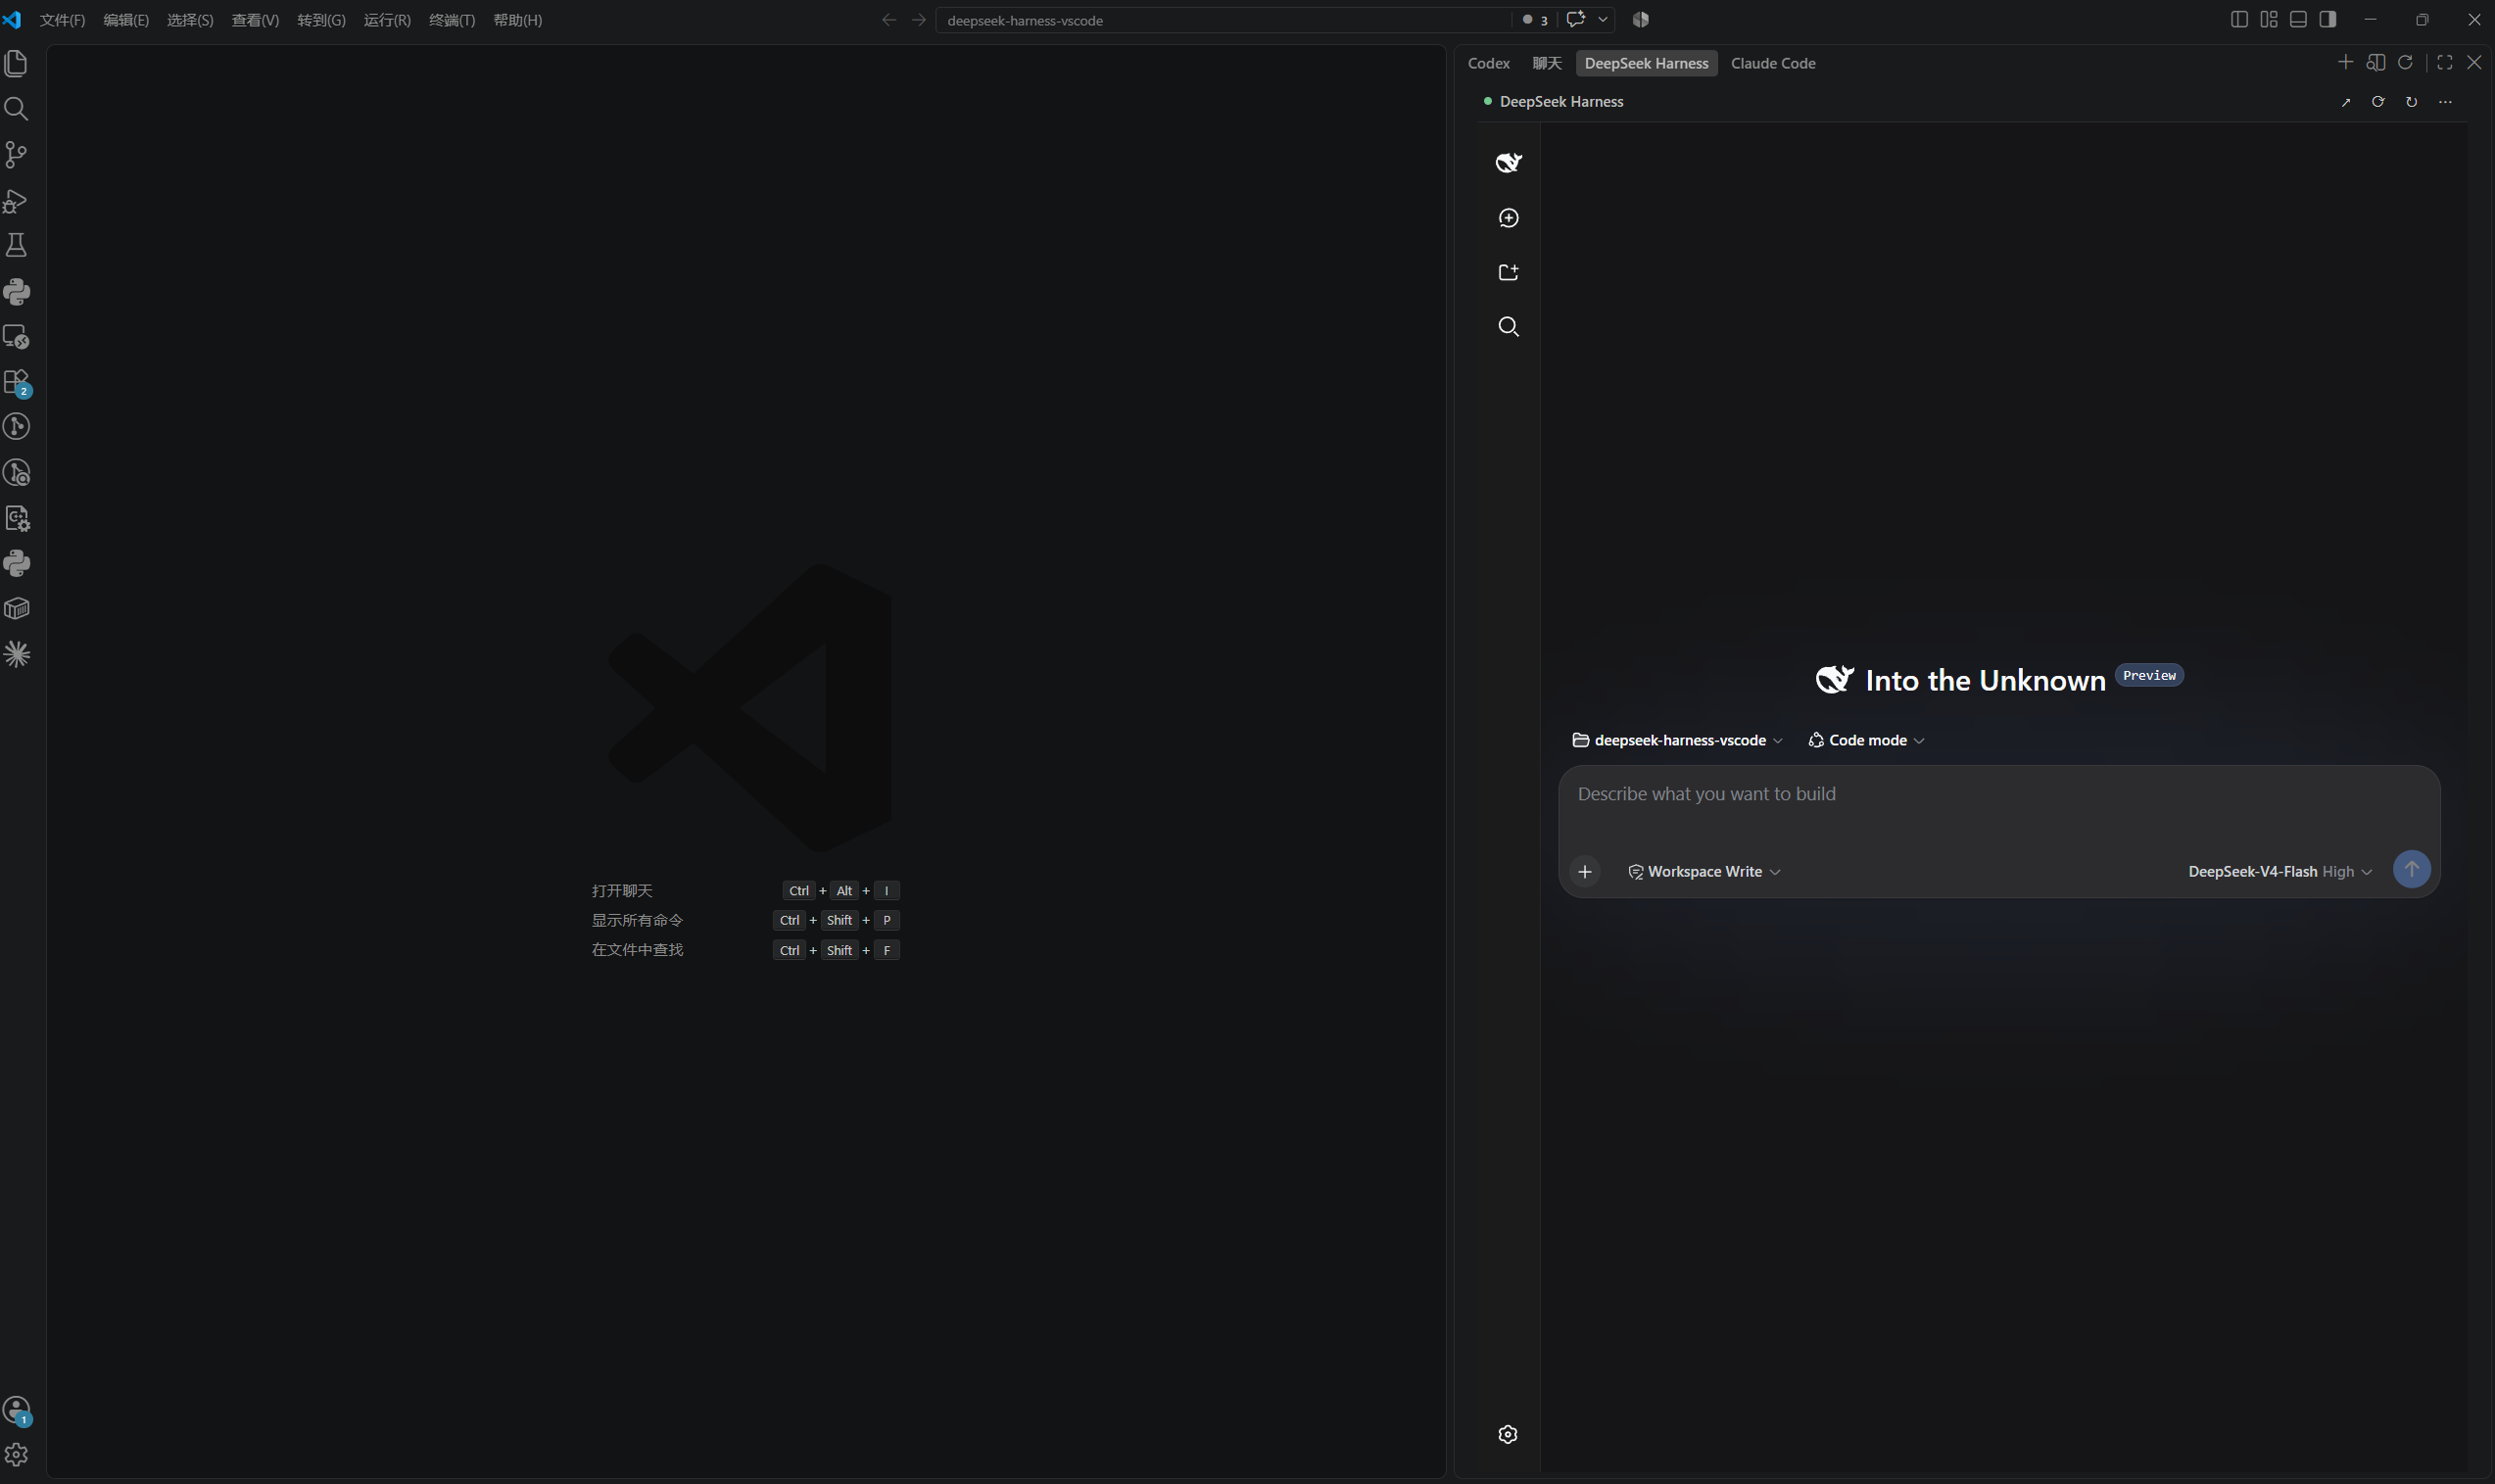
Task: Toggle the secondary side bar layout button
Action: 2328,19
